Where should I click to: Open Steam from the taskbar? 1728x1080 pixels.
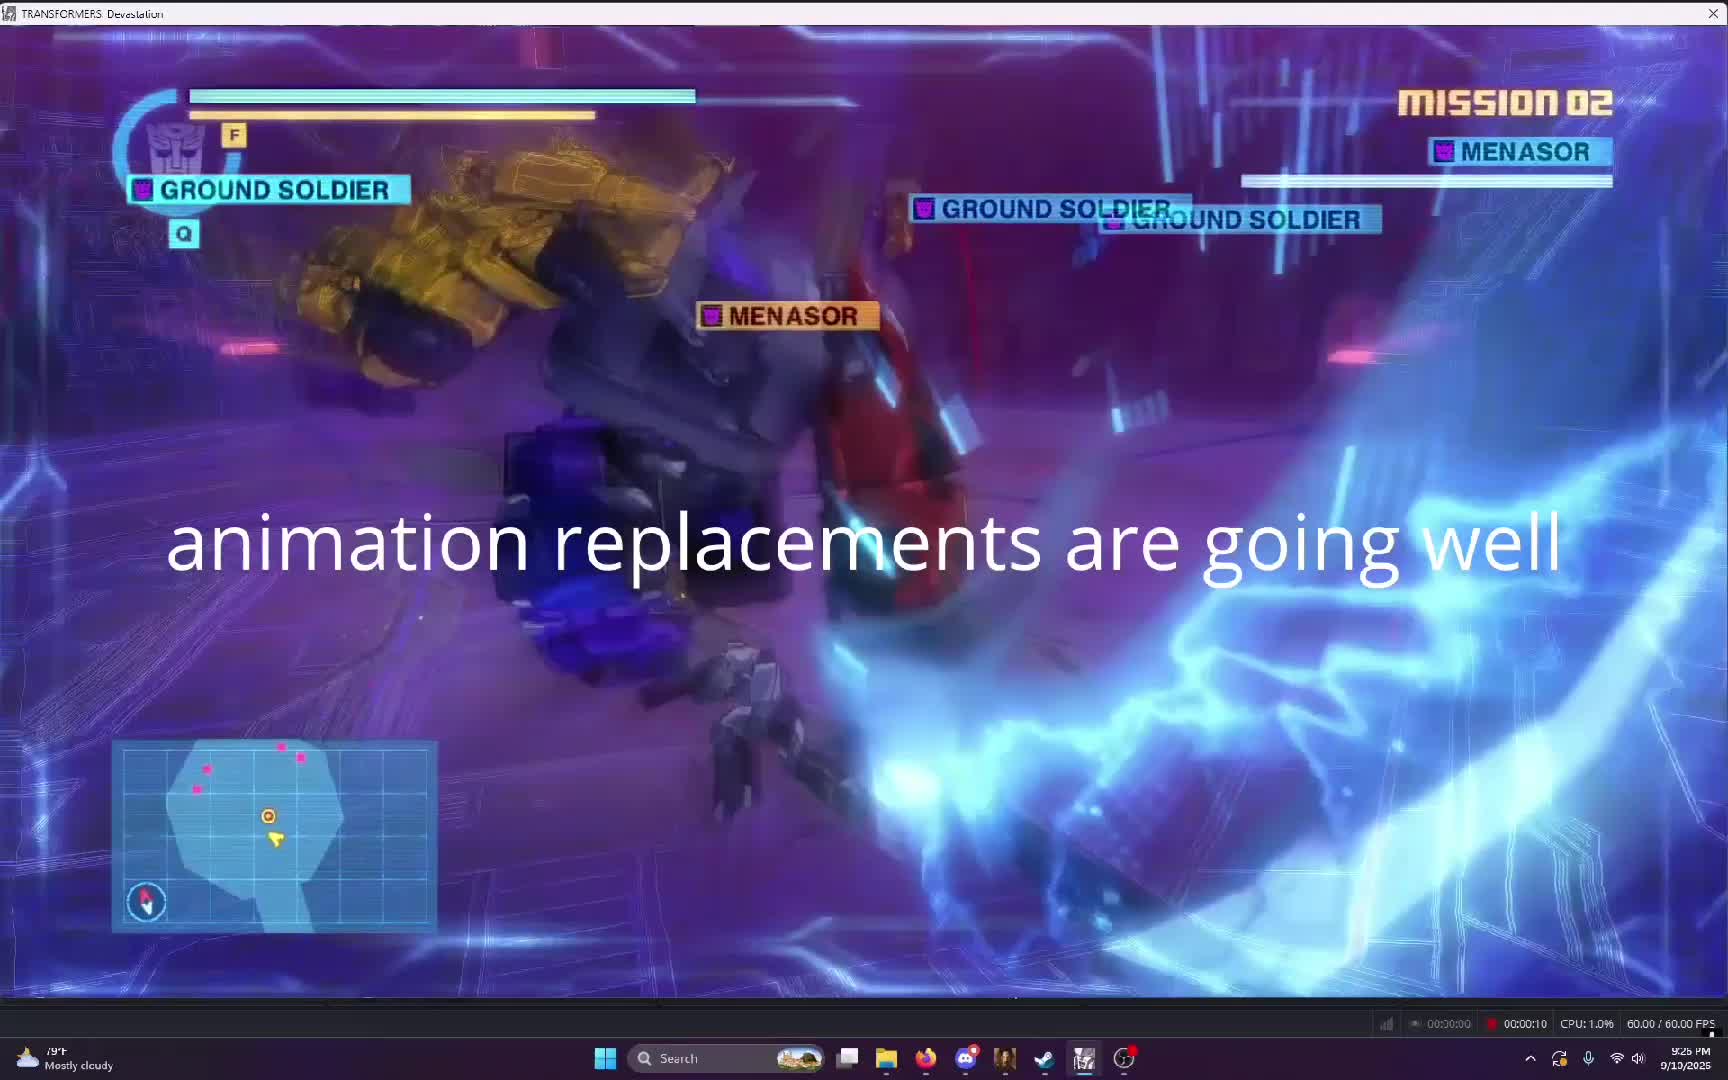1044,1058
